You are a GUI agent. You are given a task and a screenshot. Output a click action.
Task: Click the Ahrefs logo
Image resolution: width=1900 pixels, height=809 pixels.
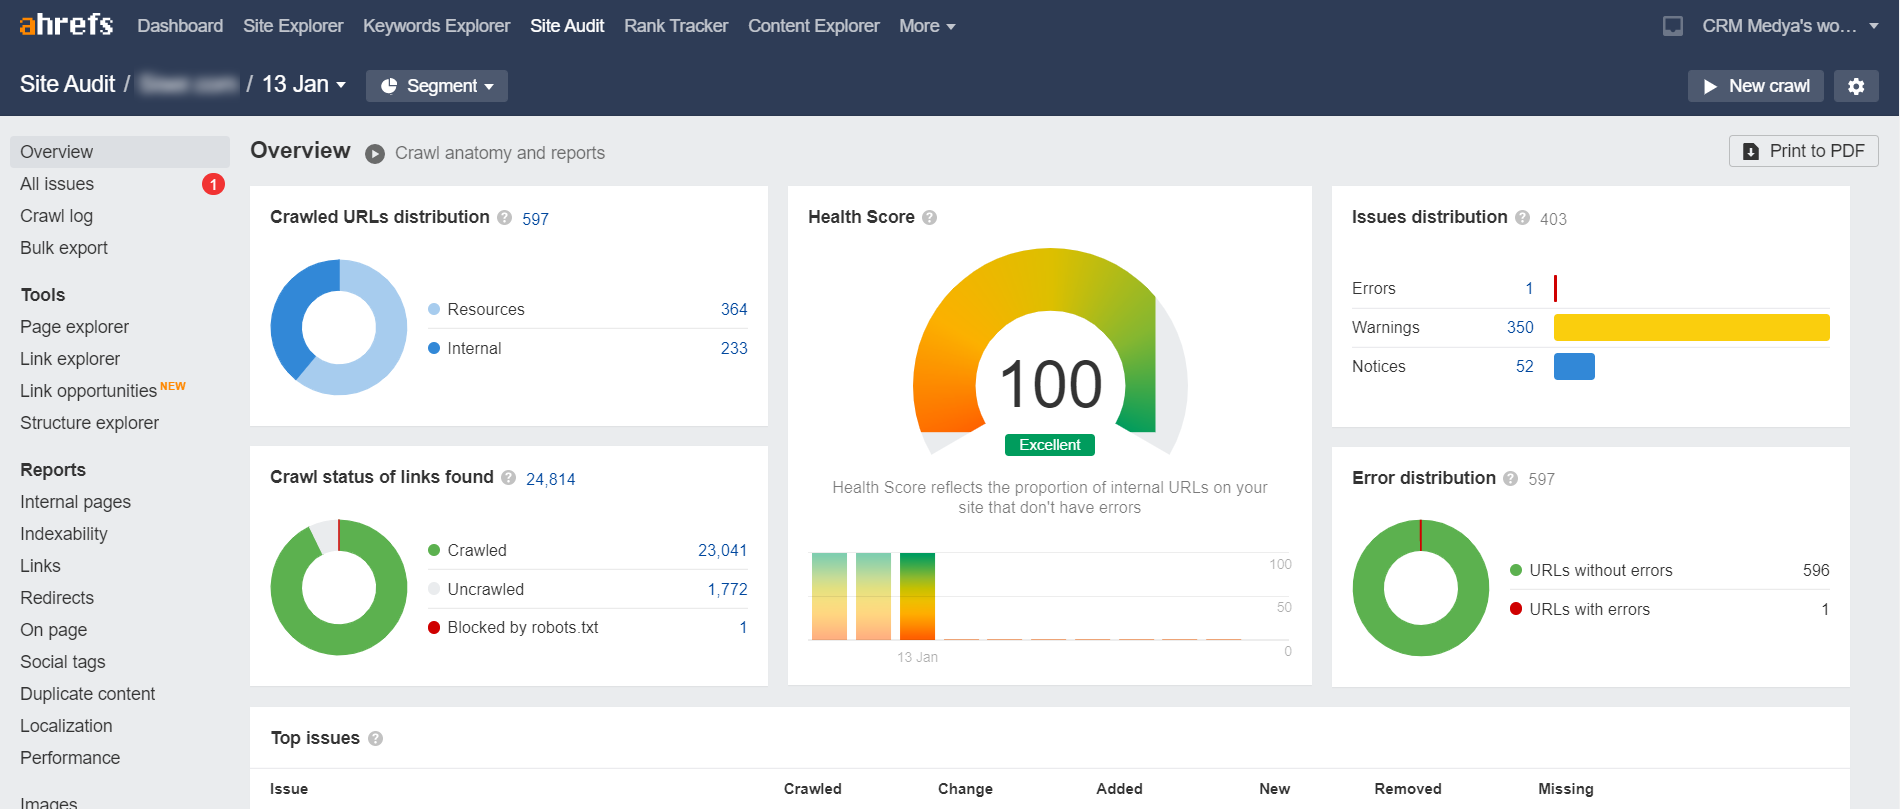(66, 25)
